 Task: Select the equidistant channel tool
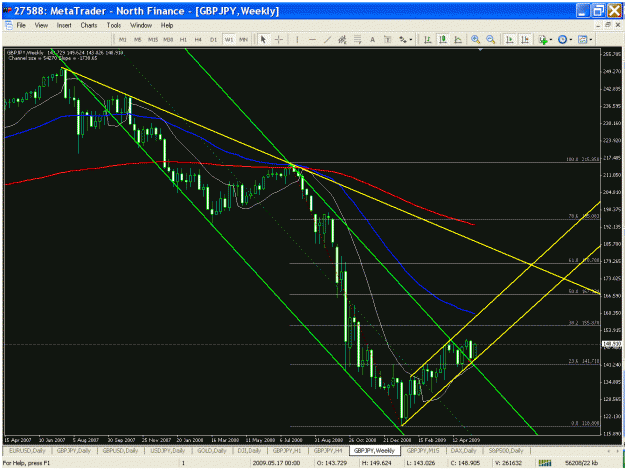342,39
